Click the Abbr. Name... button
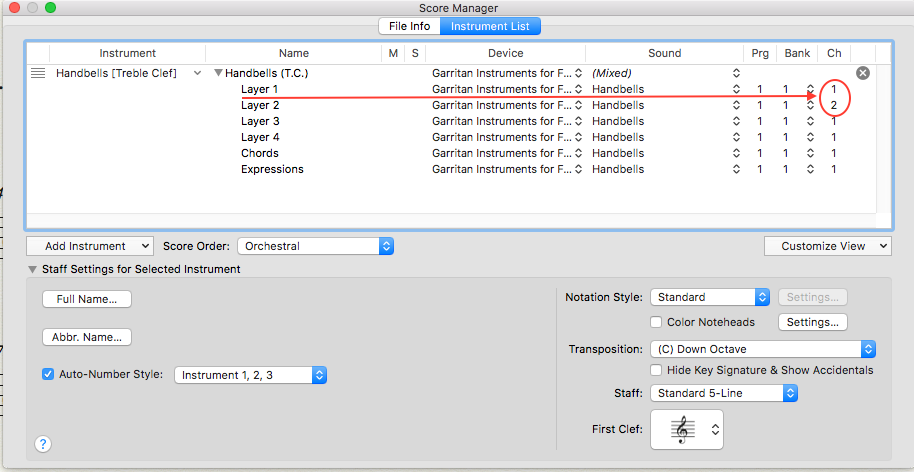Image resolution: width=914 pixels, height=472 pixels. coord(87,337)
